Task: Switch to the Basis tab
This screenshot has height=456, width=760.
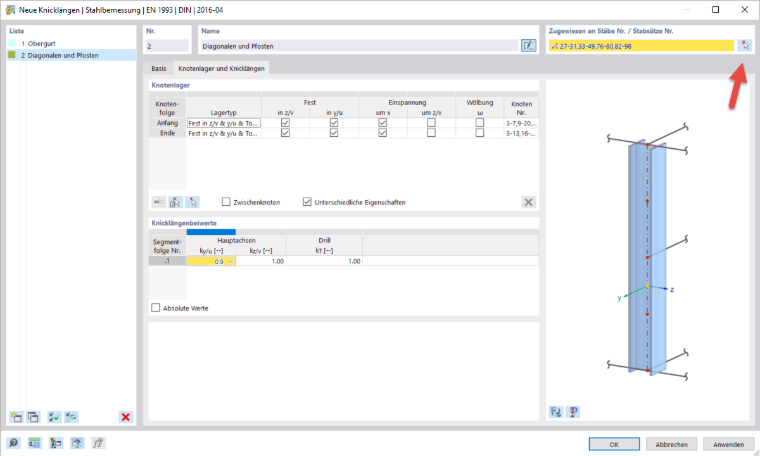Action: tap(158, 68)
